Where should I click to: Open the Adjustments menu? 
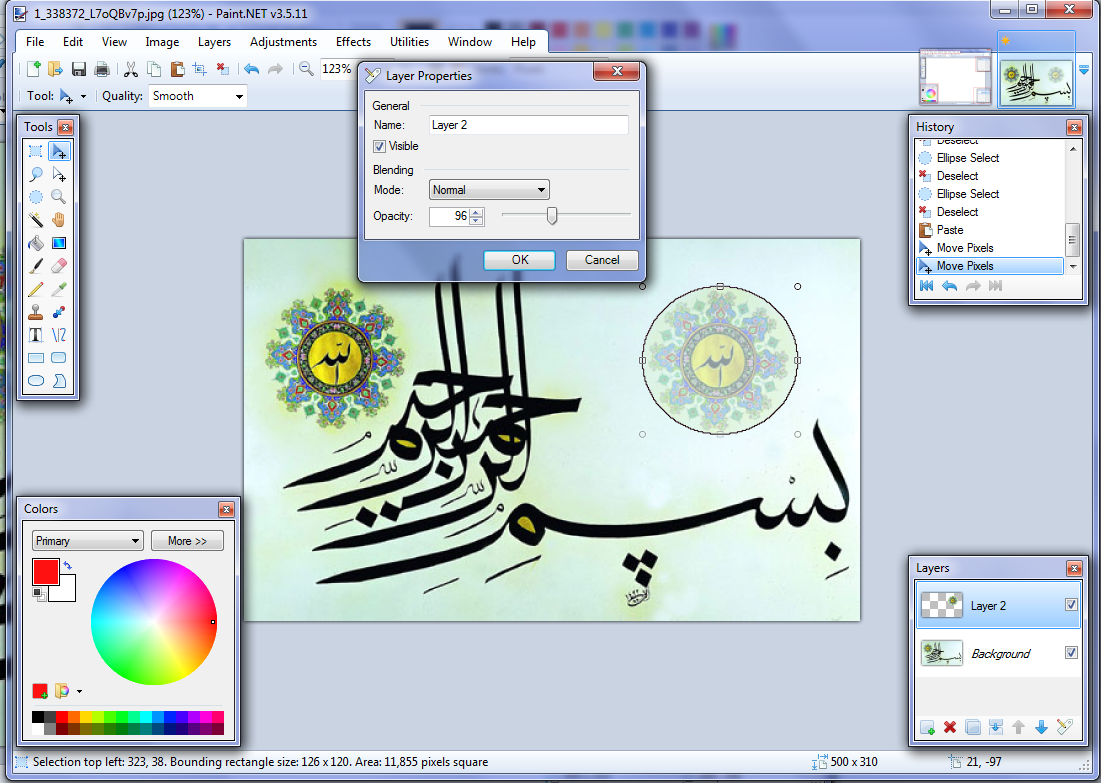coord(284,42)
